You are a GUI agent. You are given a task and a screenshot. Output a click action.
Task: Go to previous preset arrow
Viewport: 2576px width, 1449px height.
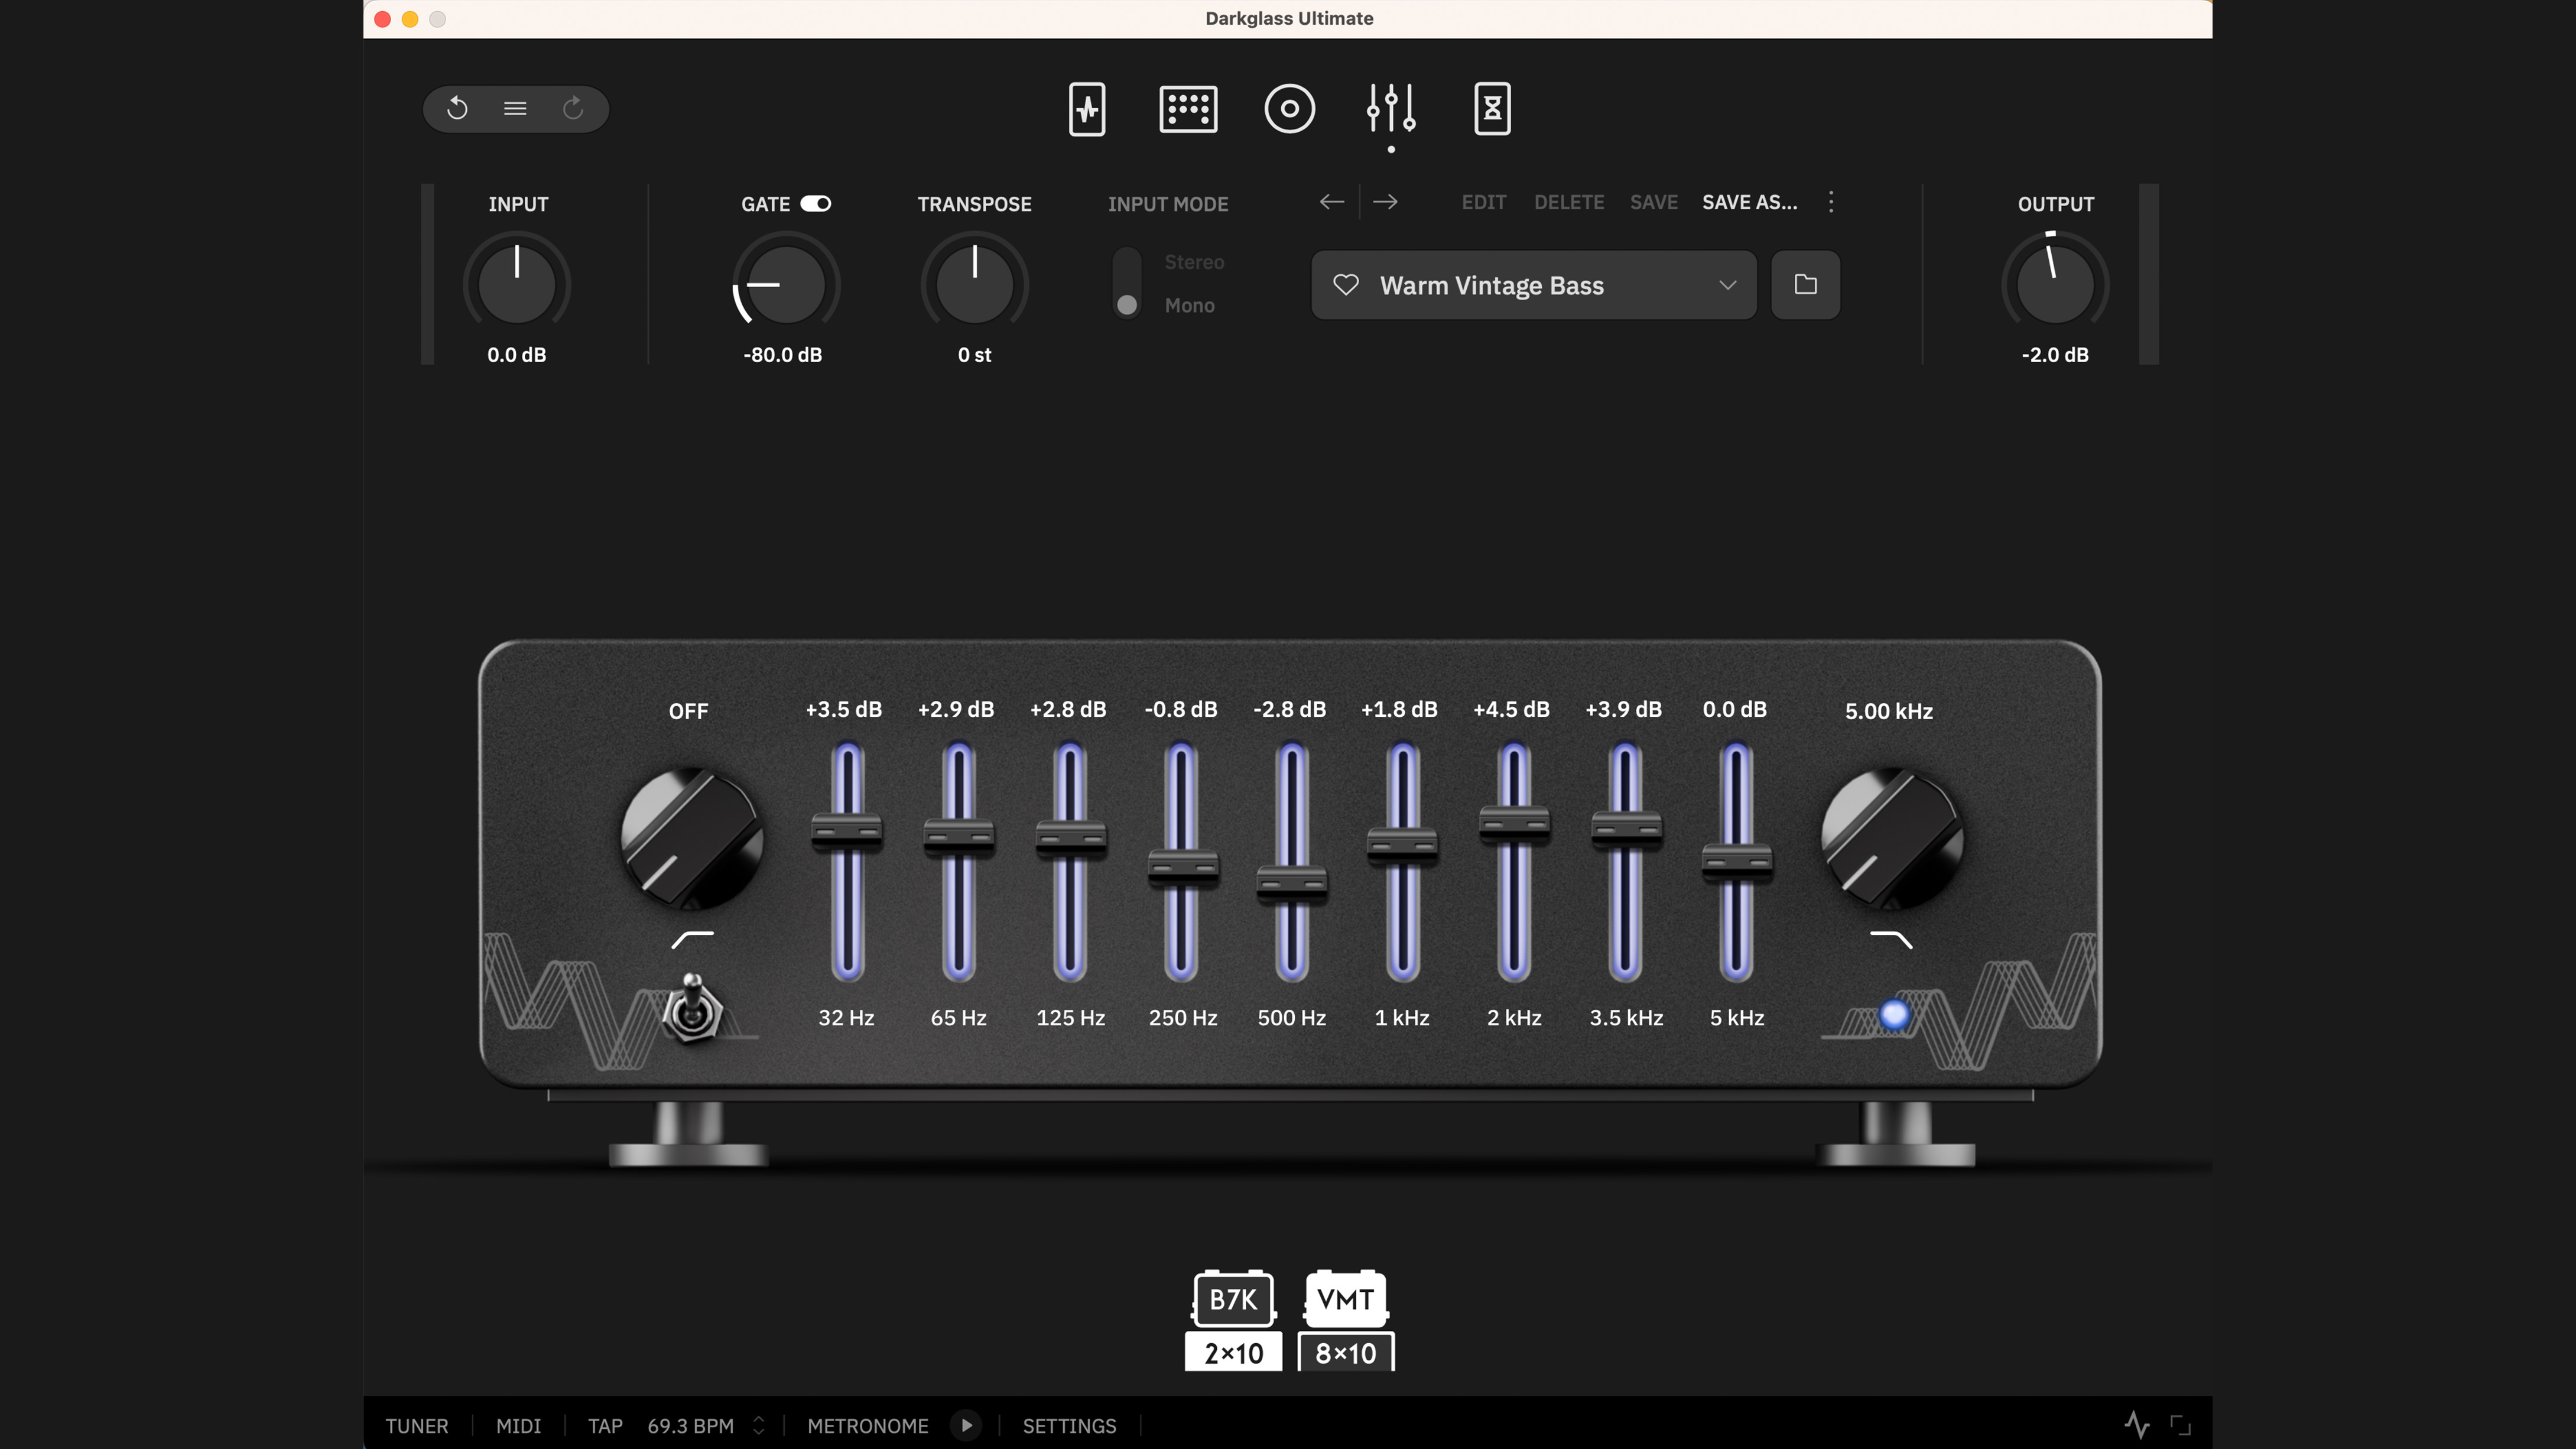(1332, 202)
